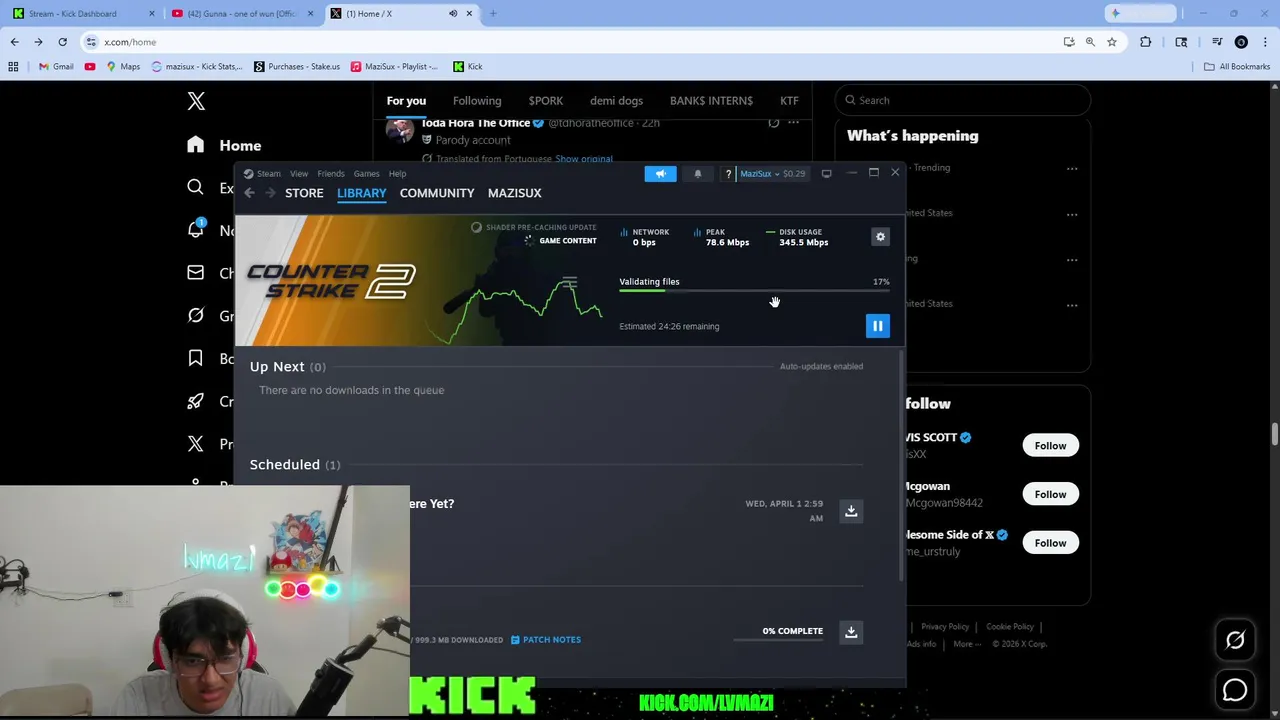Open Steam help question mark
The width and height of the screenshot is (1280, 720).
point(728,174)
